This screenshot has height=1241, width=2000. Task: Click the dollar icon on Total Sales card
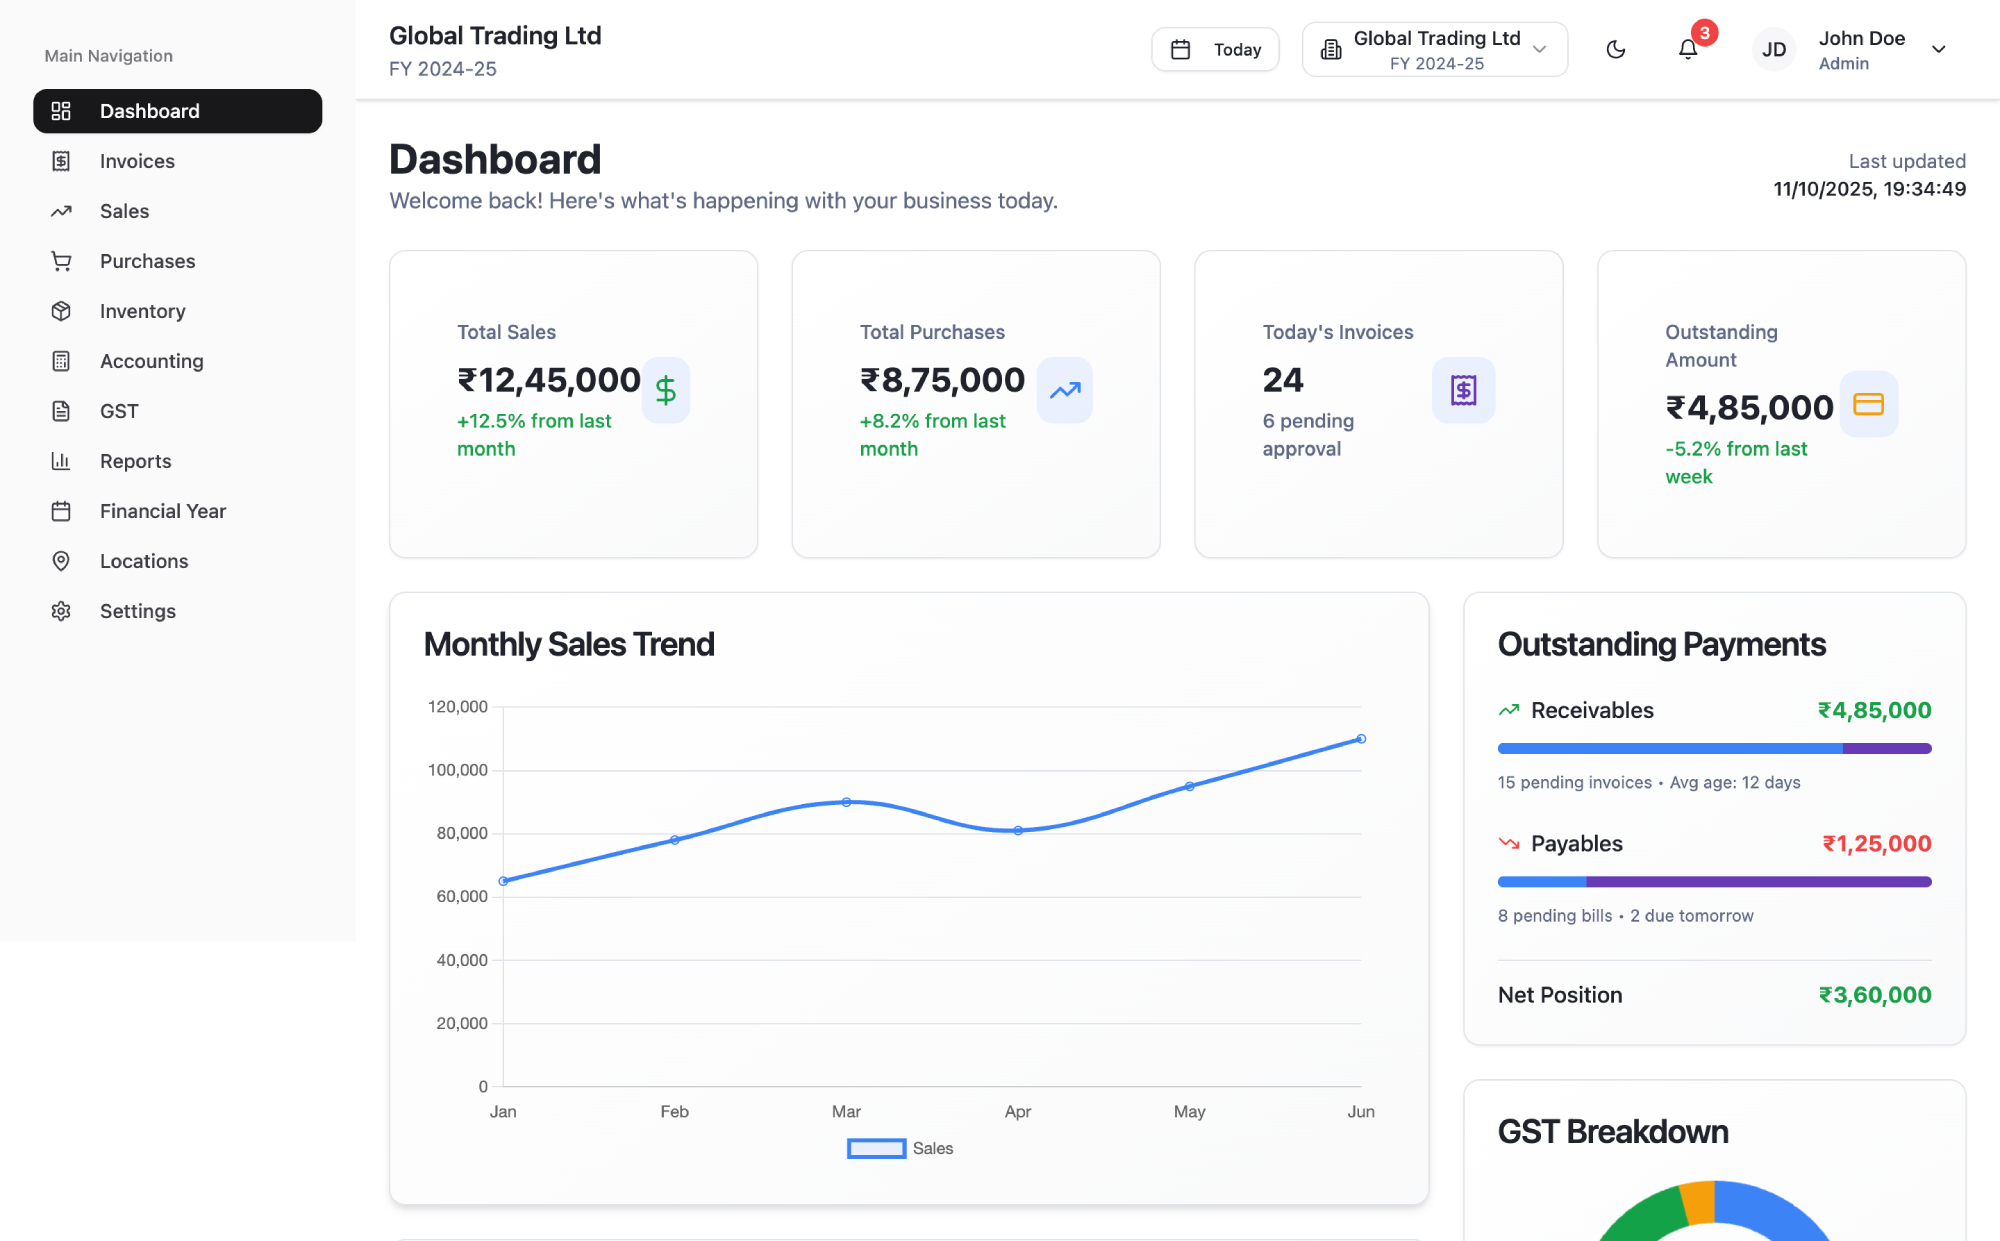pos(666,390)
